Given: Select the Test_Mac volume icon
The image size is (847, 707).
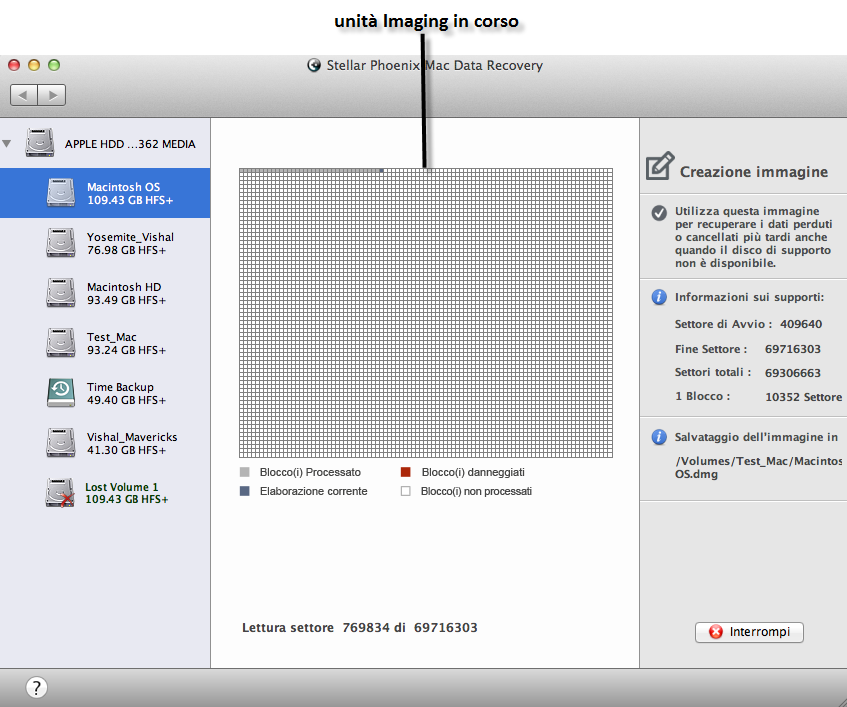Looking at the screenshot, I should click(60, 342).
